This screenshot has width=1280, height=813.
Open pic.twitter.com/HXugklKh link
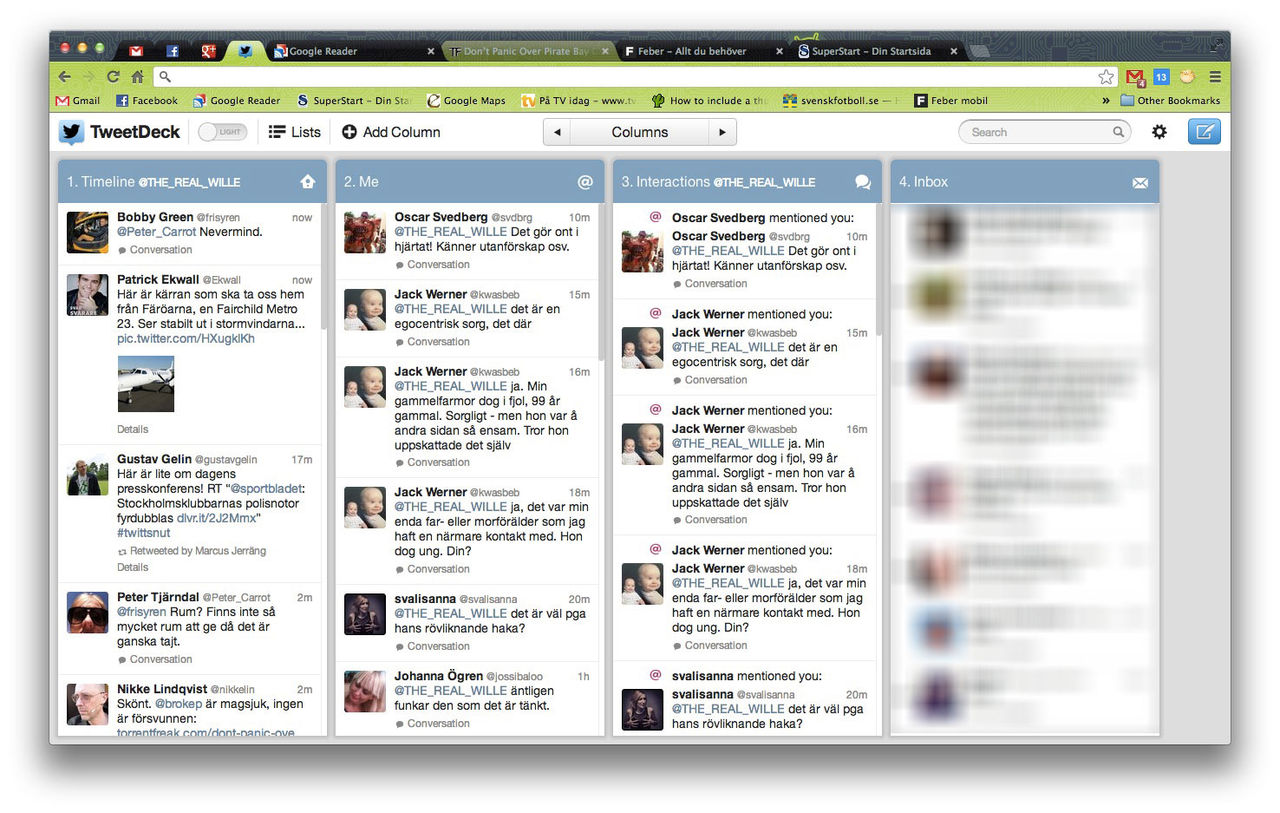pyautogui.click(x=186, y=338)
